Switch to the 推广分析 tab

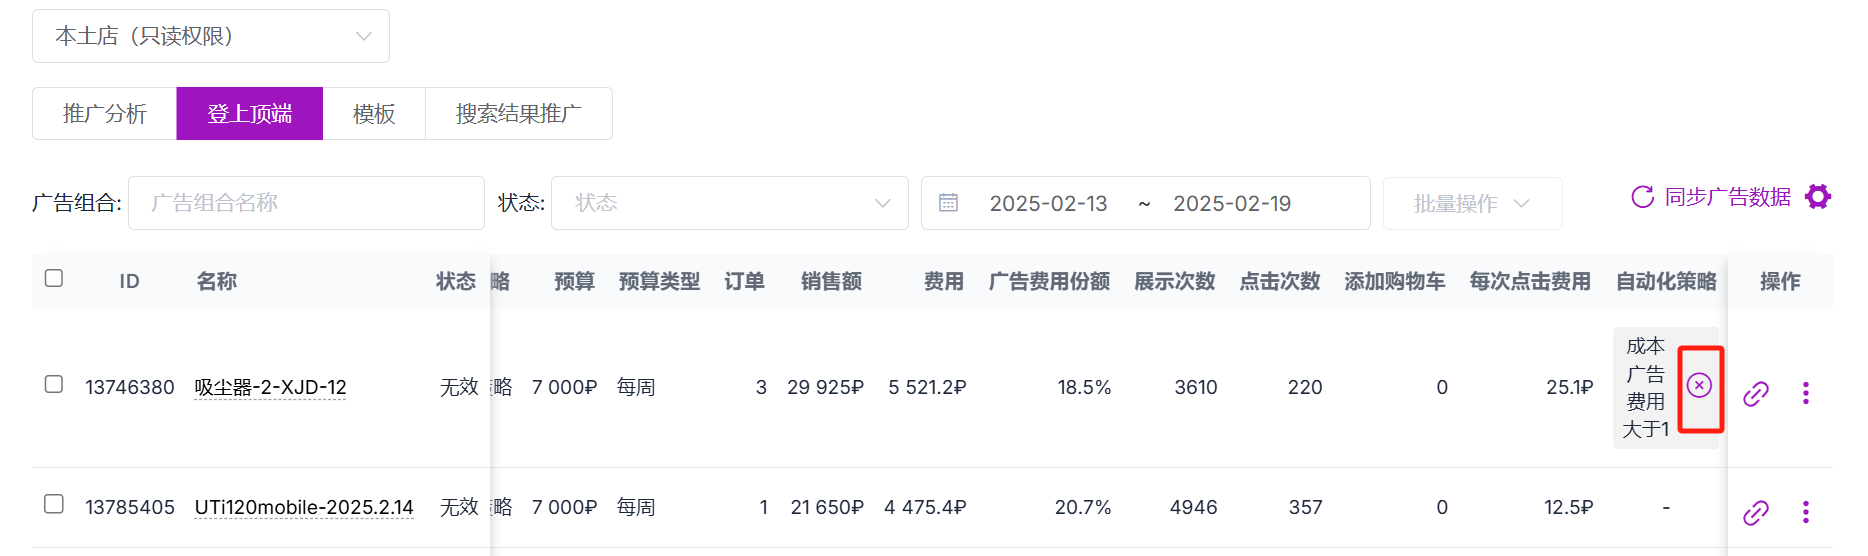coord(105,113)
